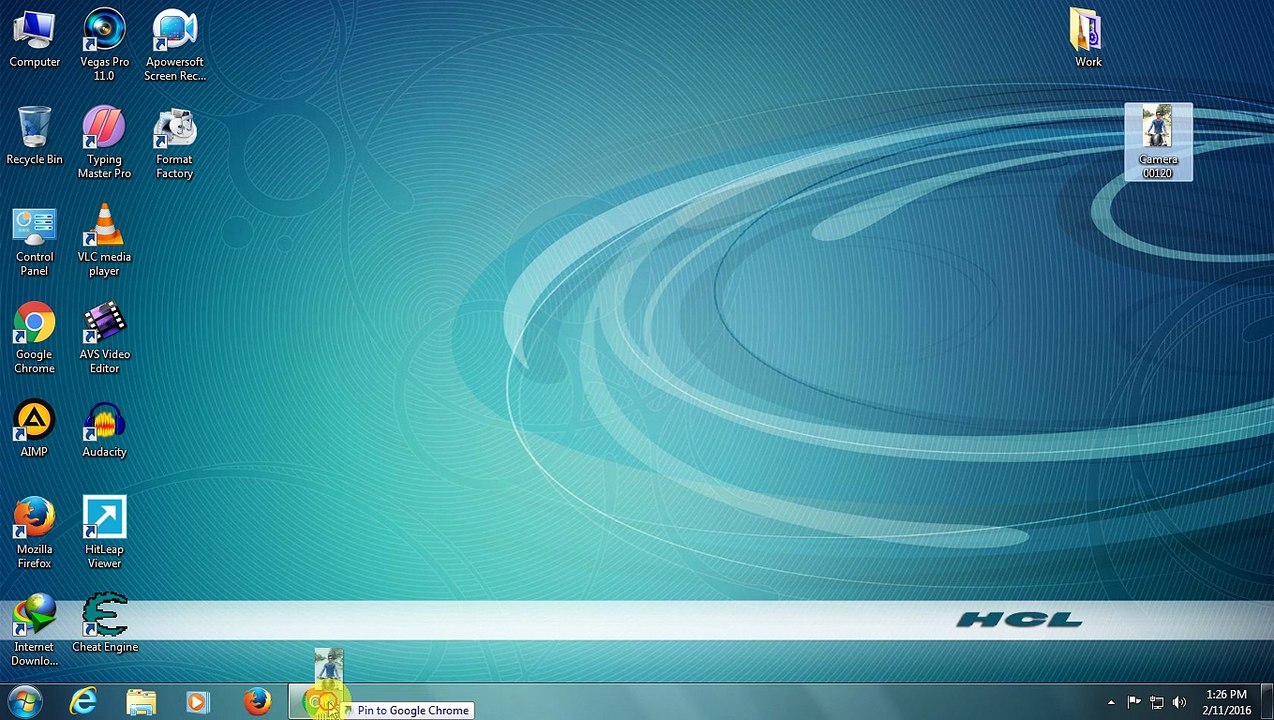Click the AVS Video Editor shortcut
This screenshot has width=1274, height=720.
(104, 338)
